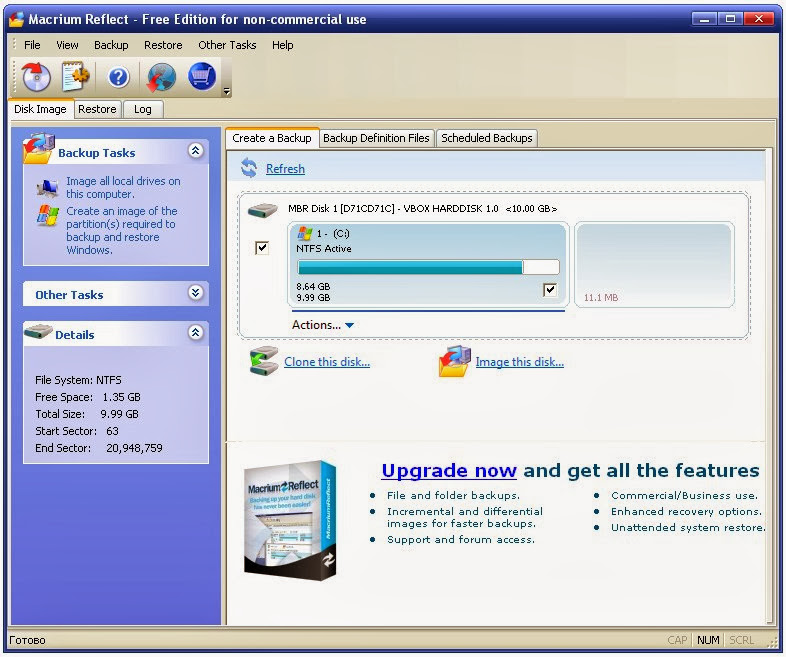Click the Macrium Reflect product box image
The image size is (786, 657).
(290, 520)
